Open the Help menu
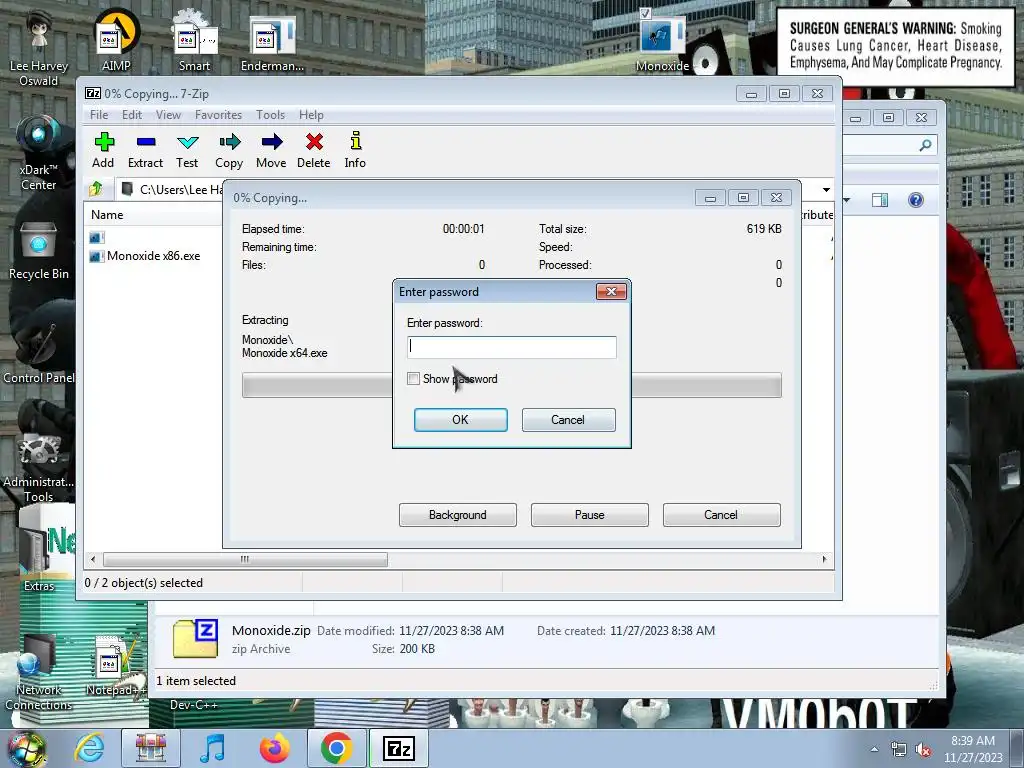Image resolution: width=1024 pixels, height=768 pixels. pos(312,115)
